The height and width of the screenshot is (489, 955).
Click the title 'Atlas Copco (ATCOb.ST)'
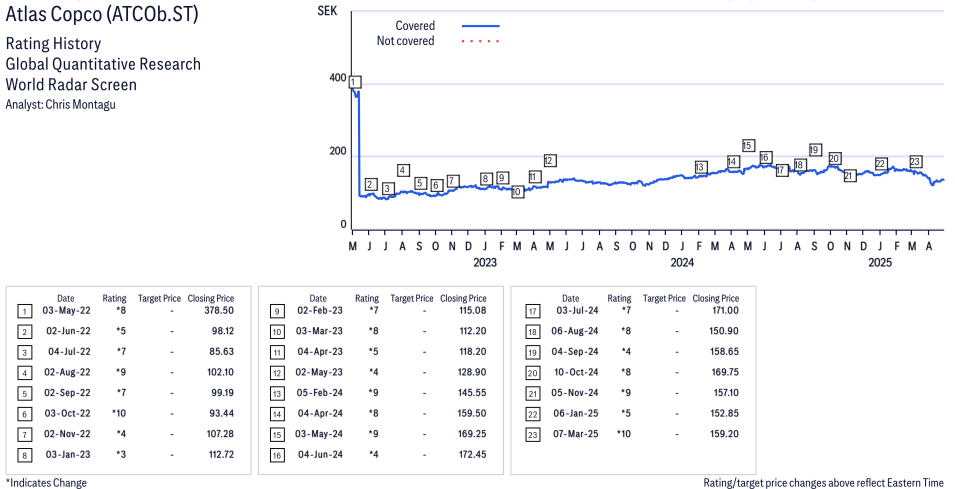pos(102,14)
